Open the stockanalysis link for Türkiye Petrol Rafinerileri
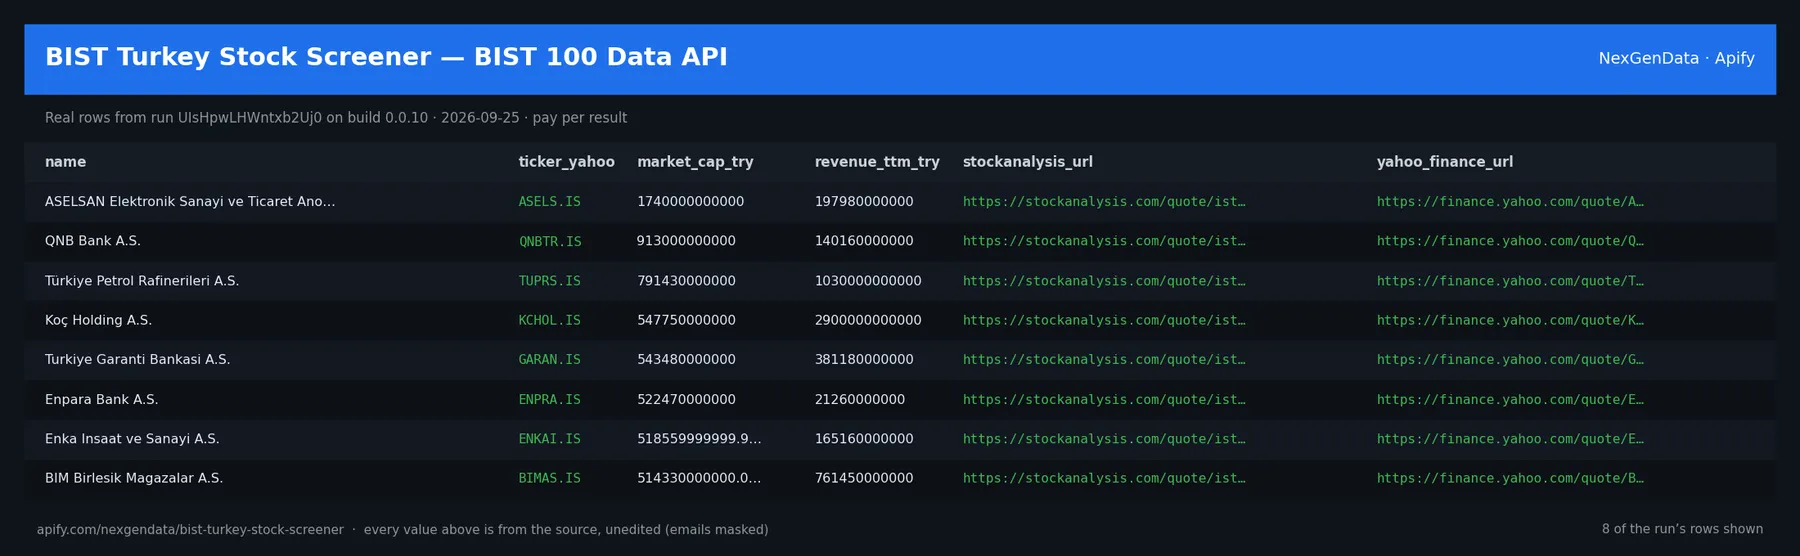 click(1104, 281)
